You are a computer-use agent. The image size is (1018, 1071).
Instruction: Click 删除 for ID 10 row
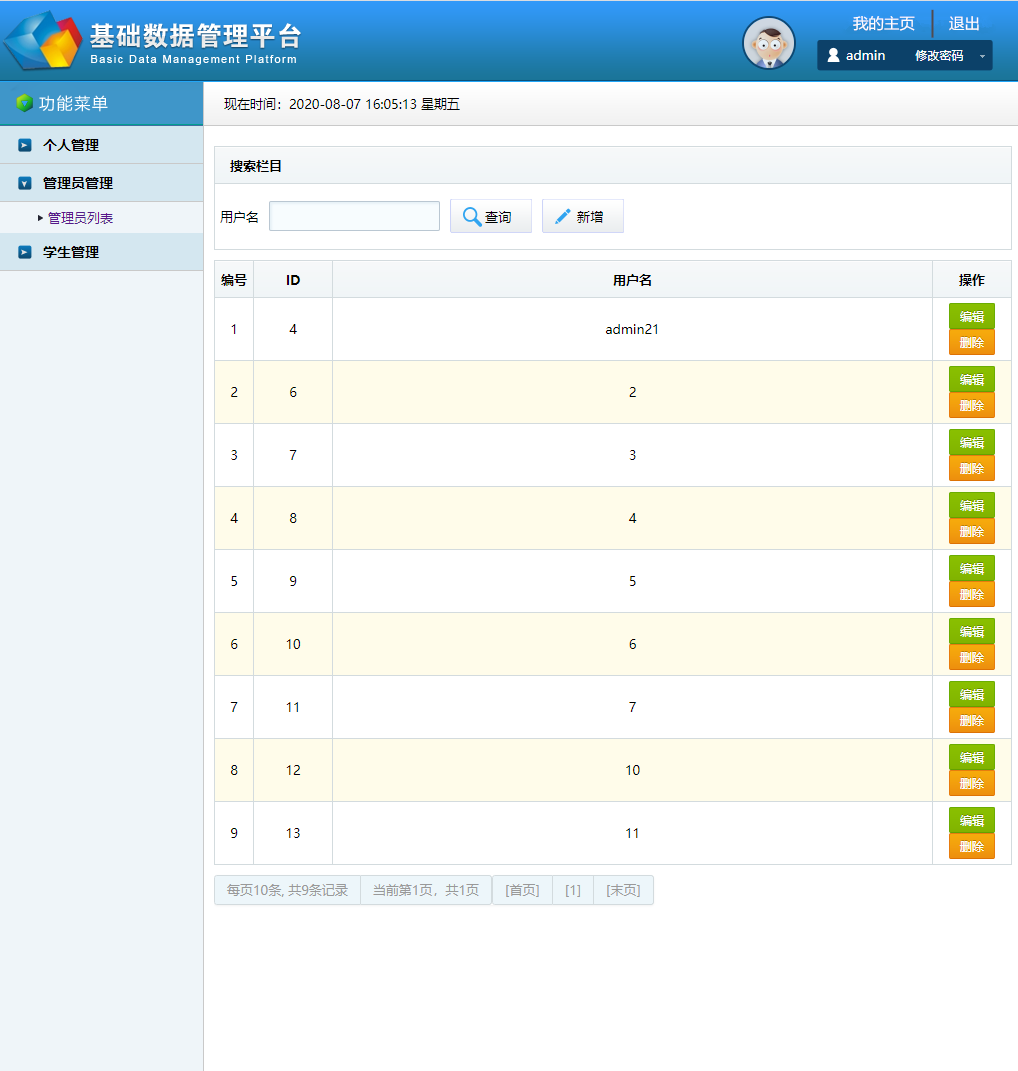972,657
